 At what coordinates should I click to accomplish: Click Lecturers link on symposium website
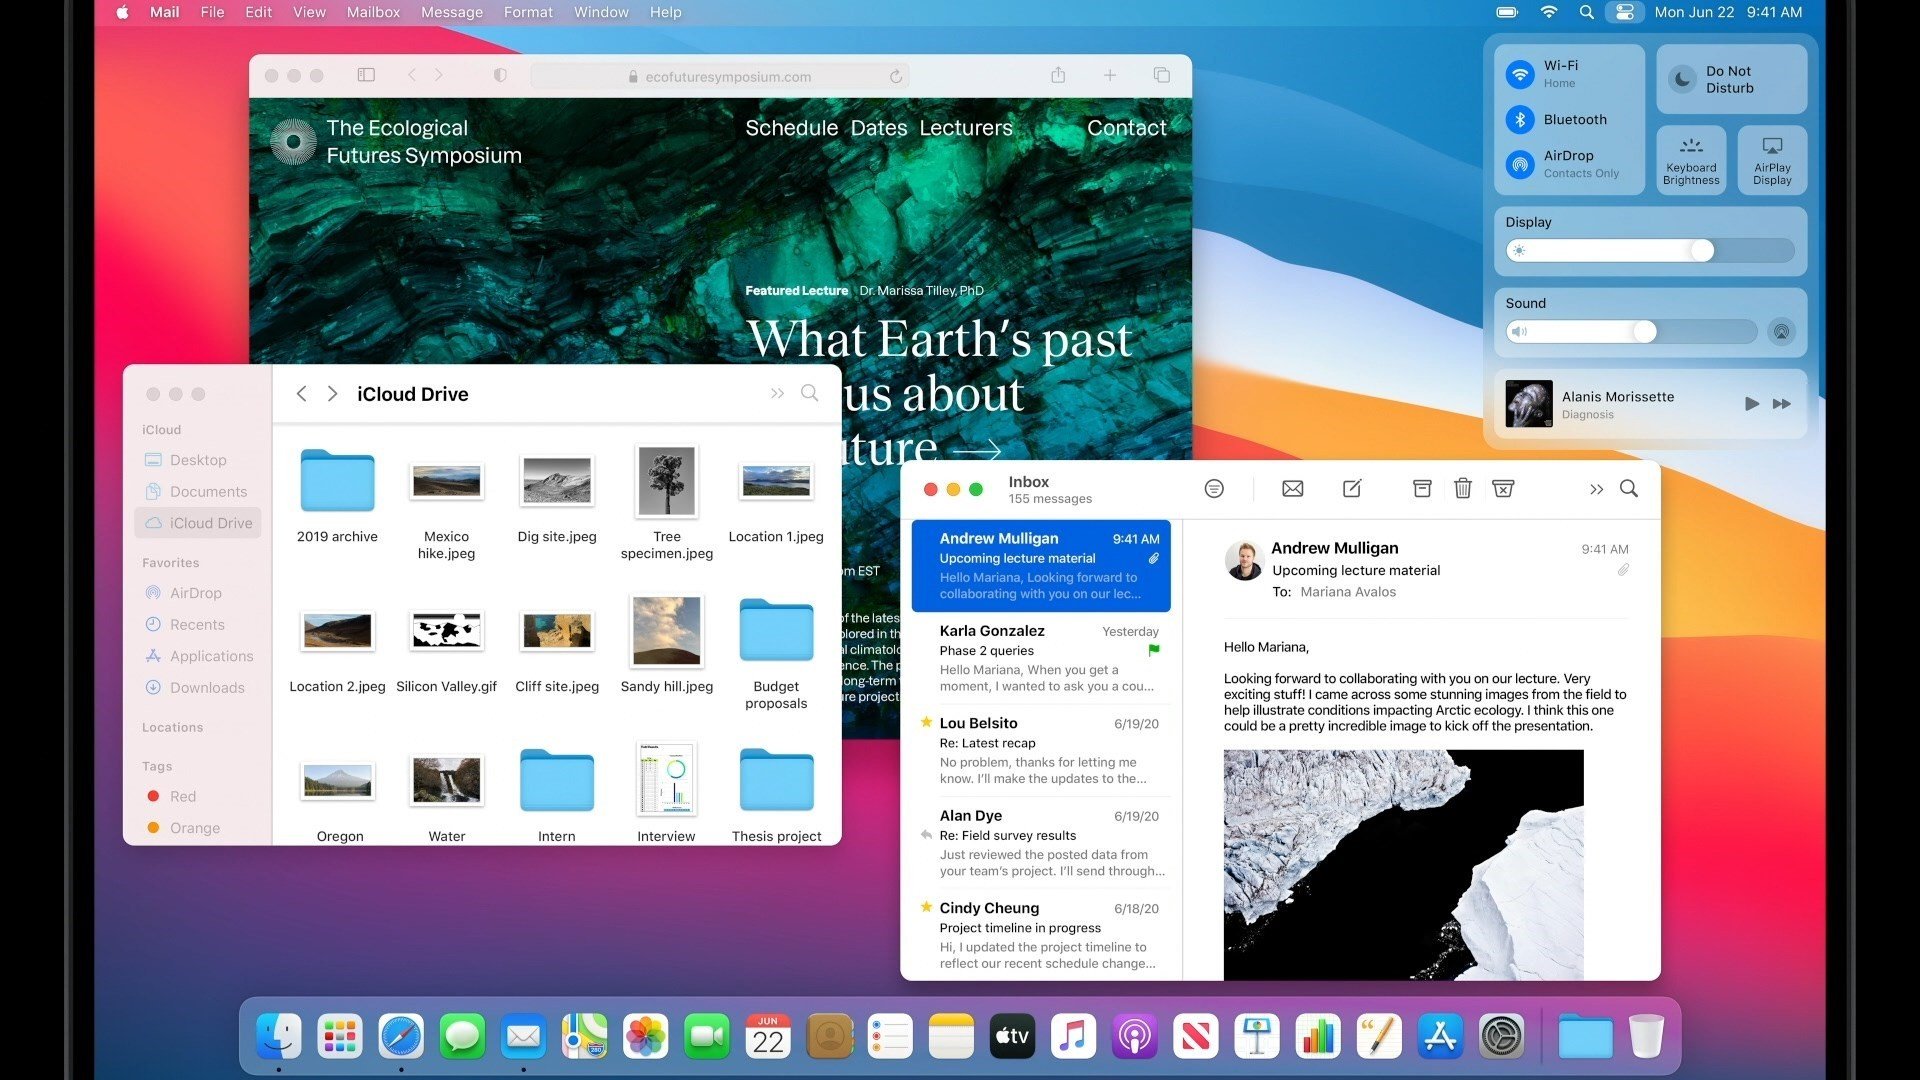click(965, 128)
